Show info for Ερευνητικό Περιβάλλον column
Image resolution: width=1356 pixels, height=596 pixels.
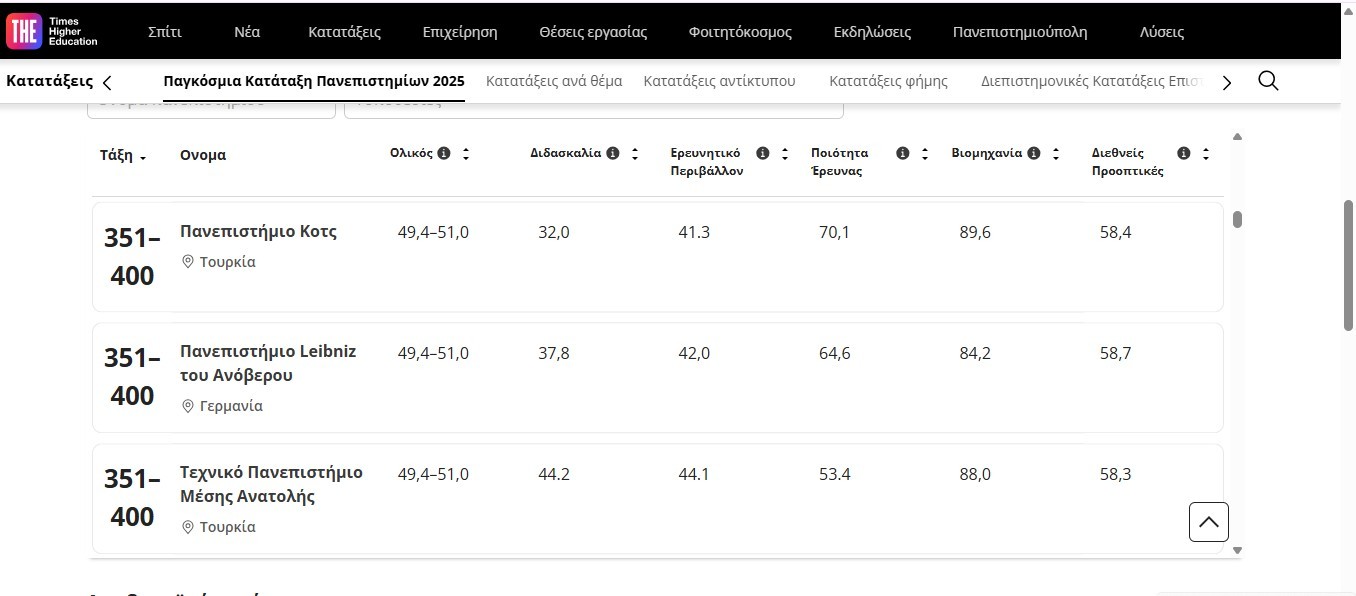763,153
